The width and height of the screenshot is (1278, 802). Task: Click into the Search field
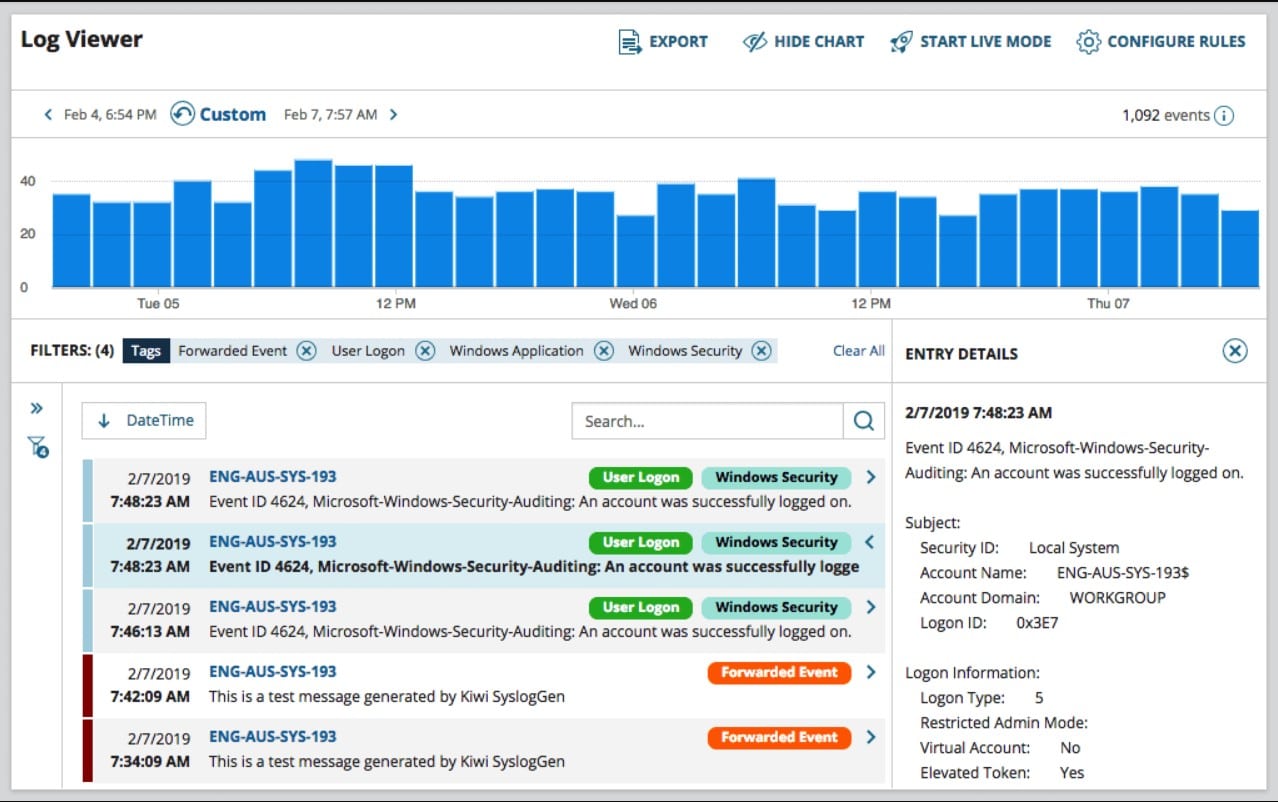708,421
